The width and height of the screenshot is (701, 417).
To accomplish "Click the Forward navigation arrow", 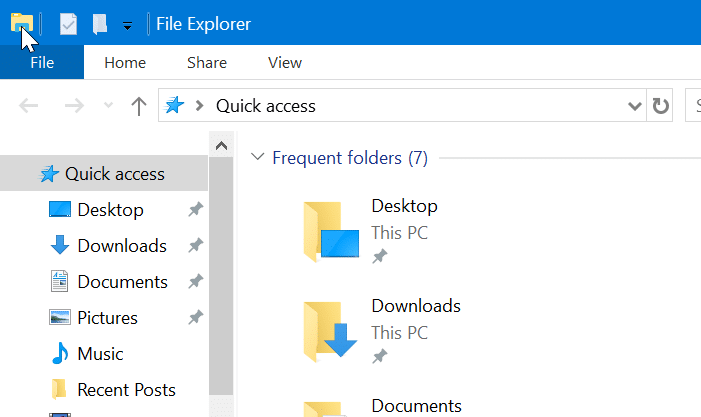I will click(x=74, y=106).
